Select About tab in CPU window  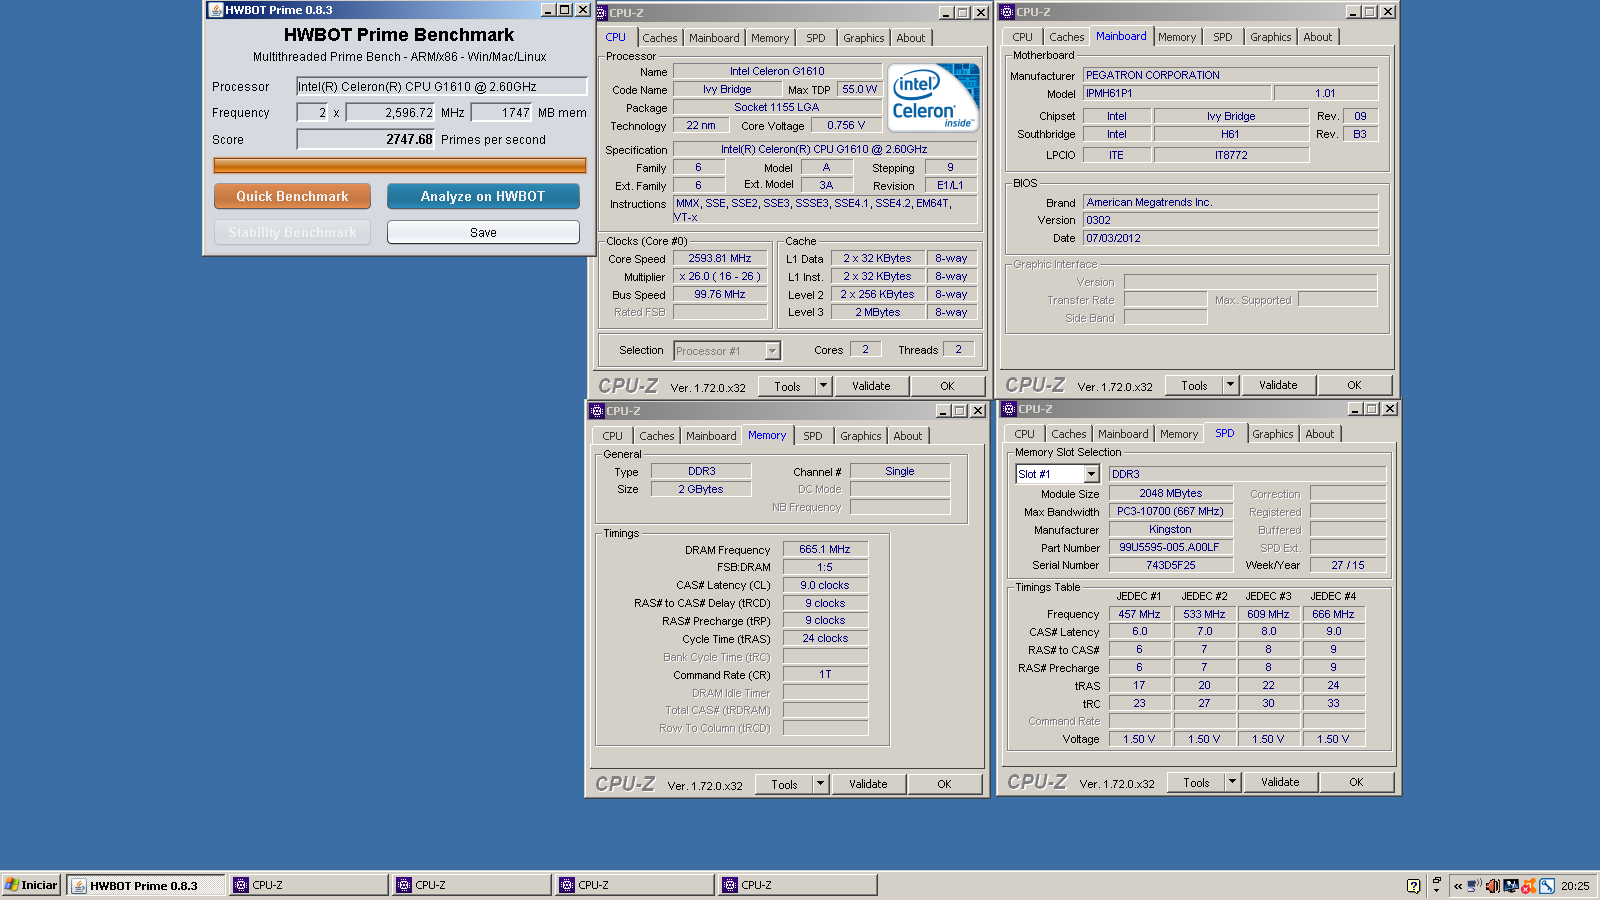pos(911,38)
